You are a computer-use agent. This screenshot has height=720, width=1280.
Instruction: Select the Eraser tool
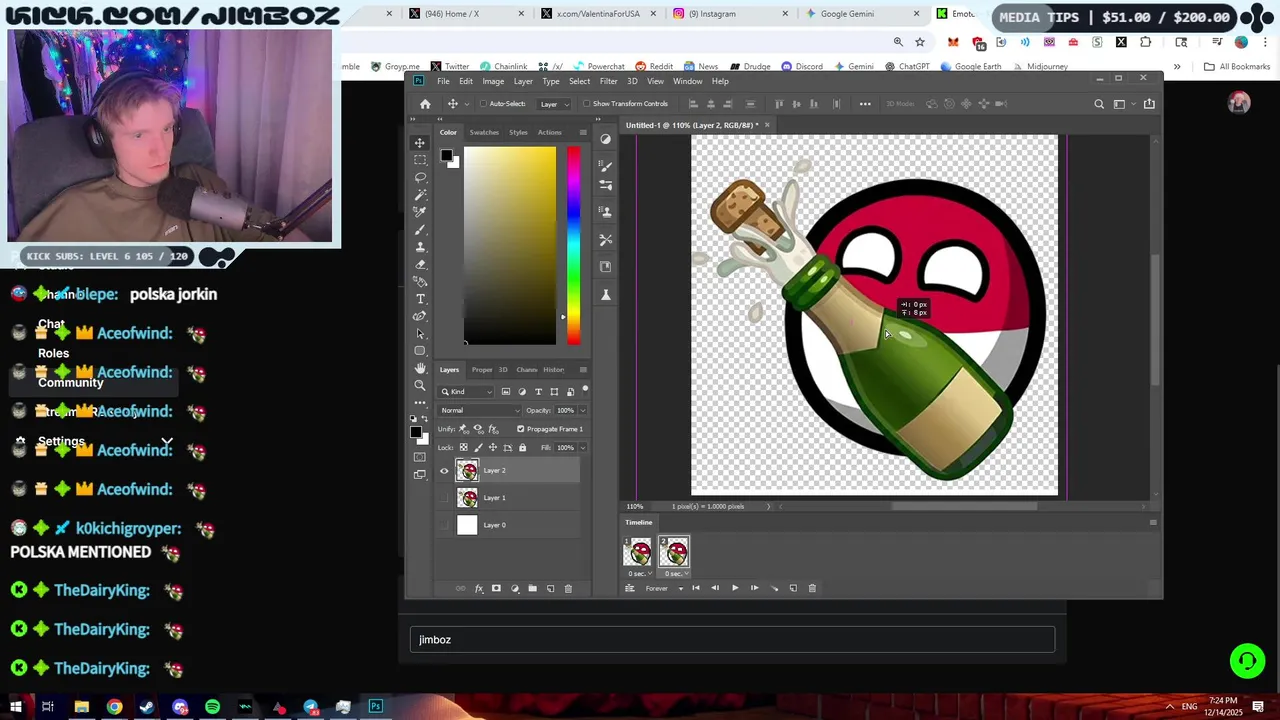(x=420, y=264)
